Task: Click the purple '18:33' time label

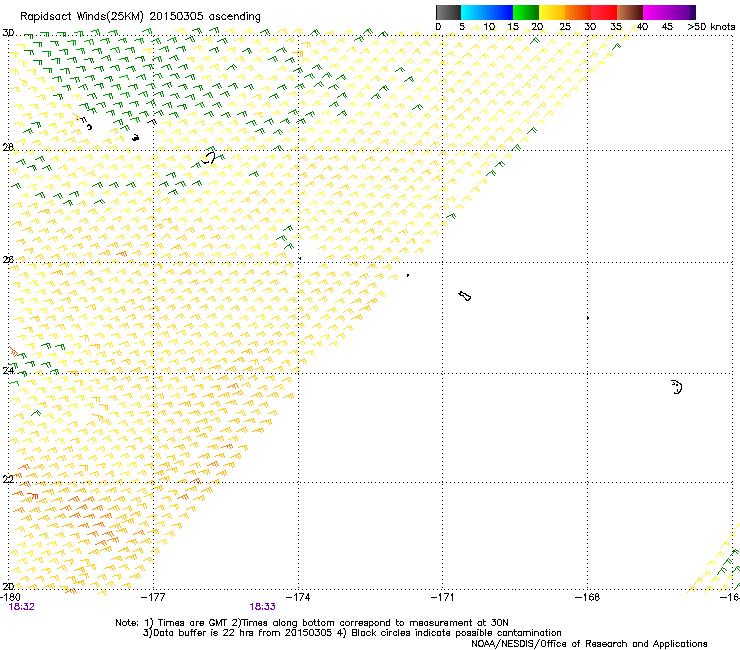Action: (x=262, y=607)
